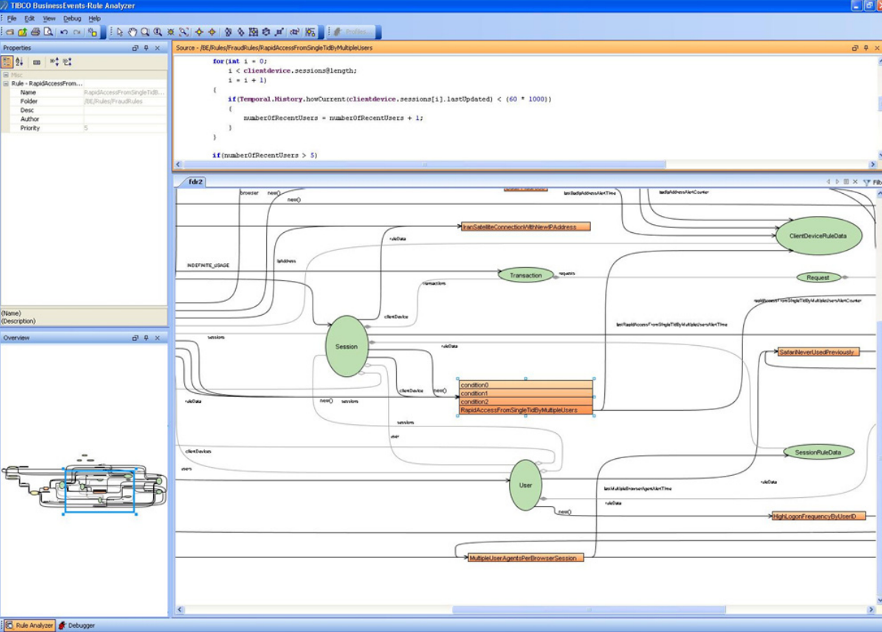Collapse the Rule - RapidAccessFrom node
This screenshot has height=632, width=882.
click(6, 83)
